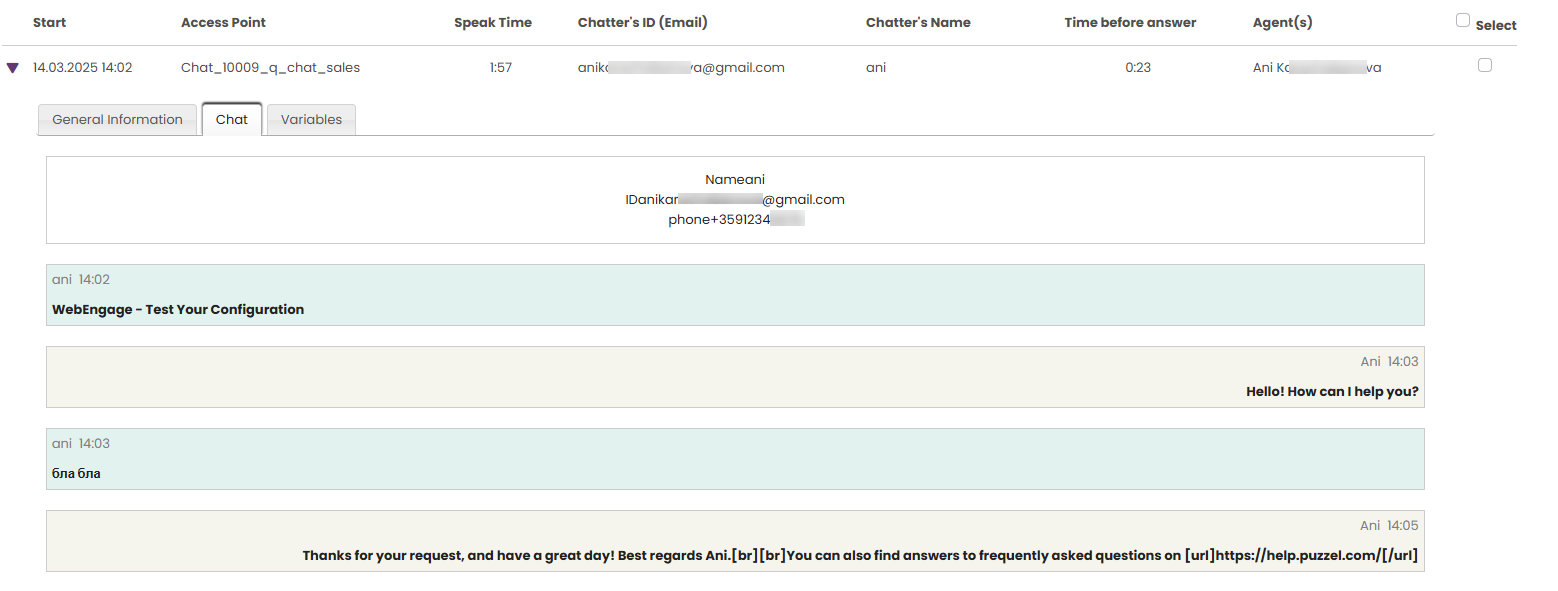Click the chatter's gmail address in row
Screen dimensions: 1558x591
680,68
